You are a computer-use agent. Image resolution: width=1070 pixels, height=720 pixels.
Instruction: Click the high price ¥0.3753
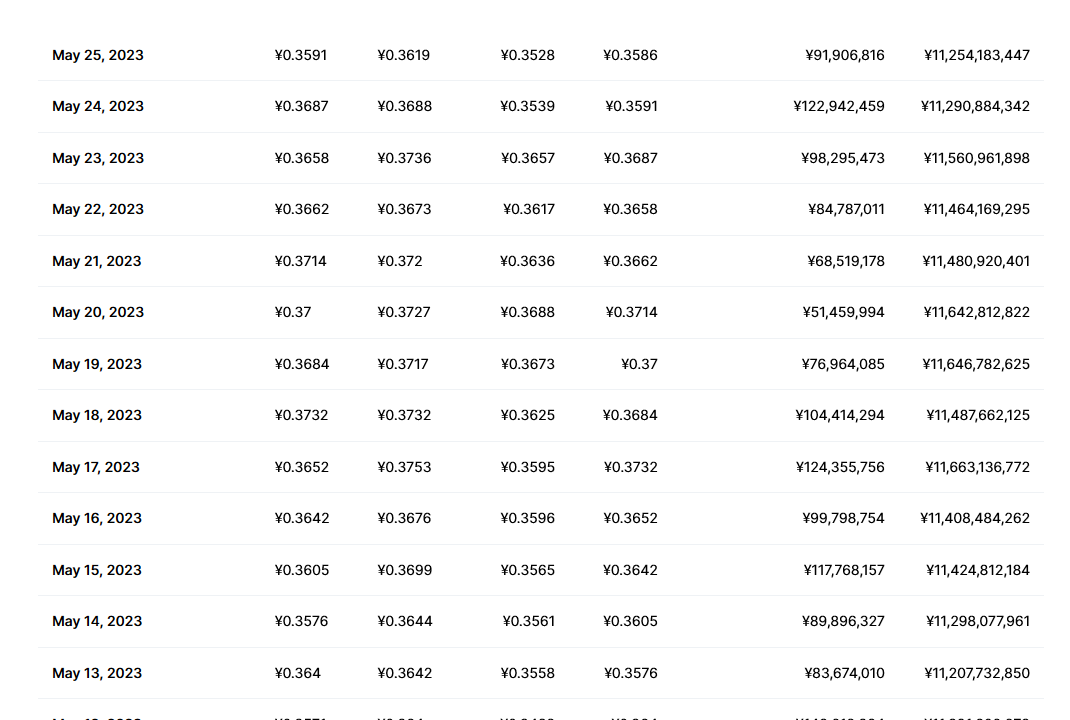coord(404,467)
